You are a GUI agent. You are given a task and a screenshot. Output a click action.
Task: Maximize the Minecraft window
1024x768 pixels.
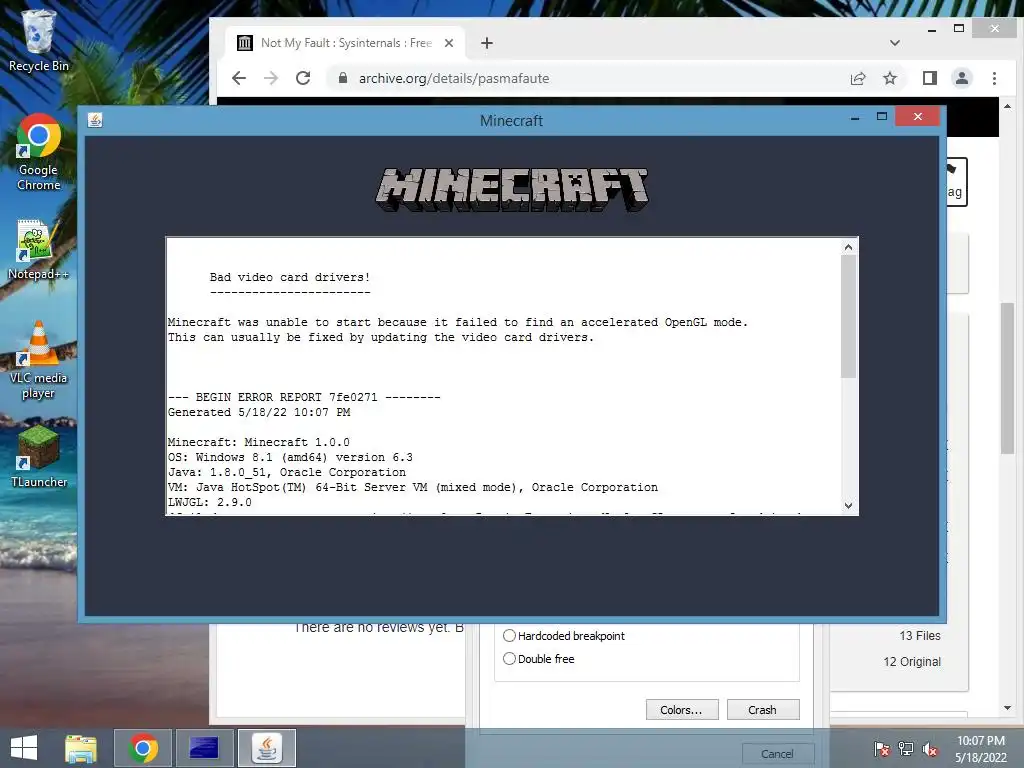pyautogui.click(x=882, y=116)
